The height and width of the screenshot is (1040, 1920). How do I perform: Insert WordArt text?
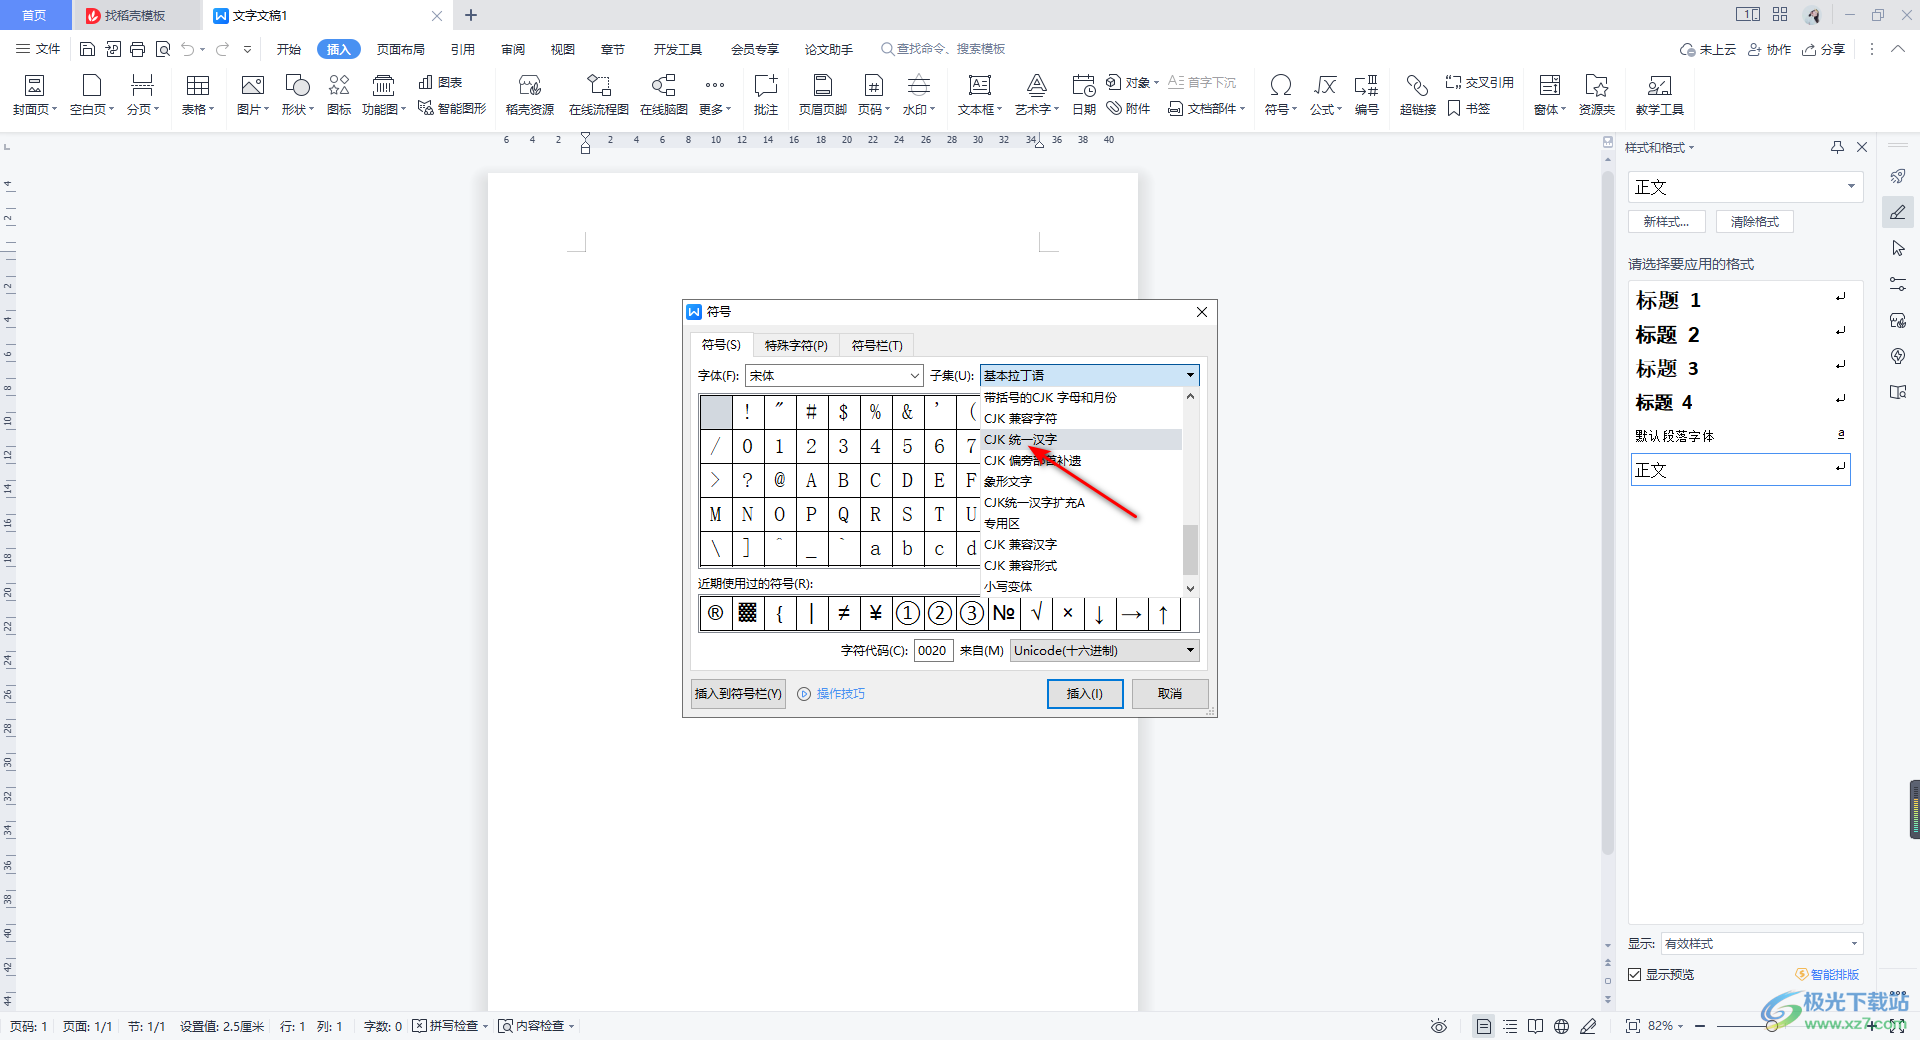tap(1037, 95)
